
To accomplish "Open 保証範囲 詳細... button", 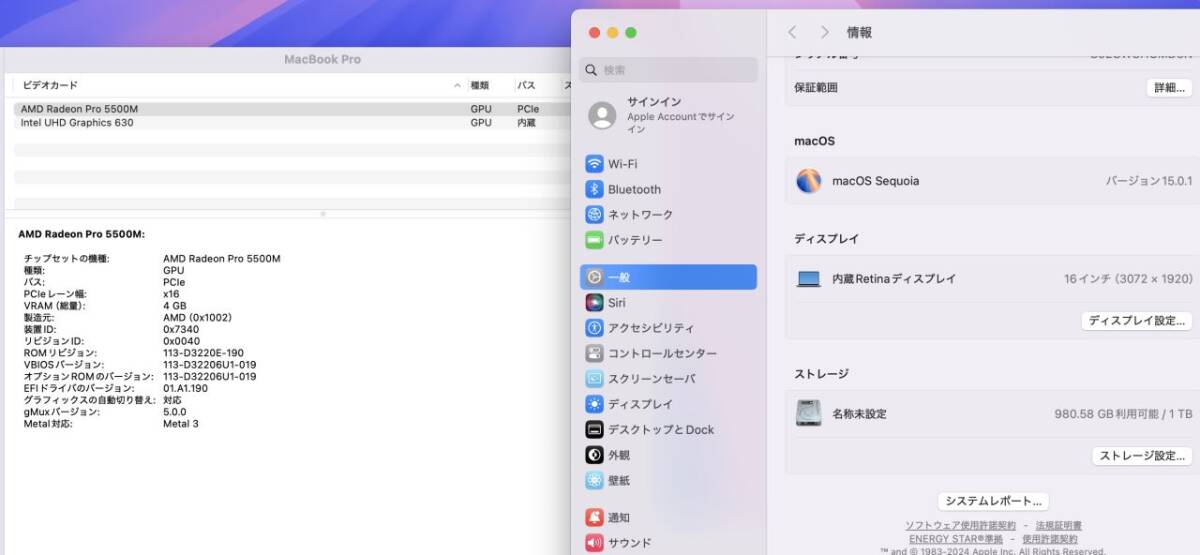I will coord(1169,88).
